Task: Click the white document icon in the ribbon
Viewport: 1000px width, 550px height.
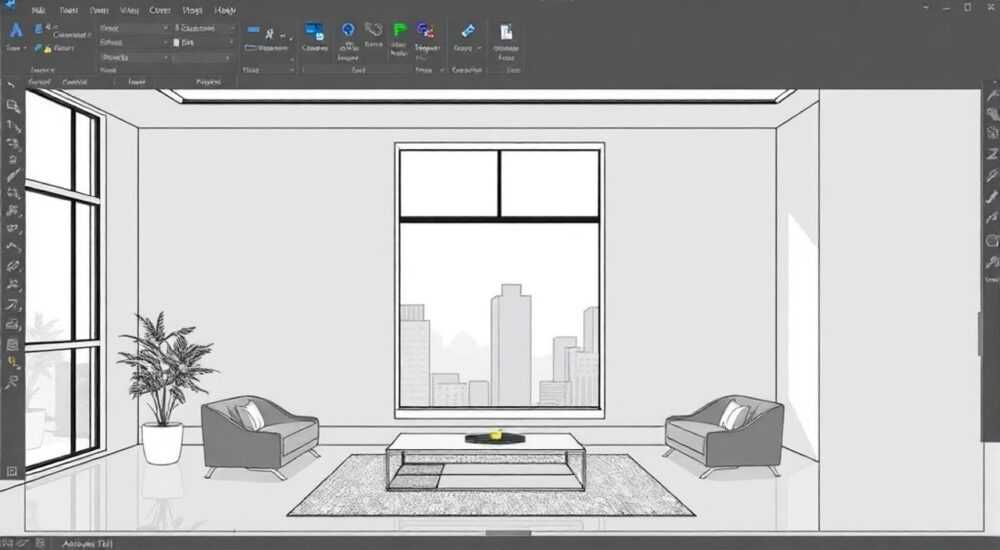Action: [x=506, y=32]
